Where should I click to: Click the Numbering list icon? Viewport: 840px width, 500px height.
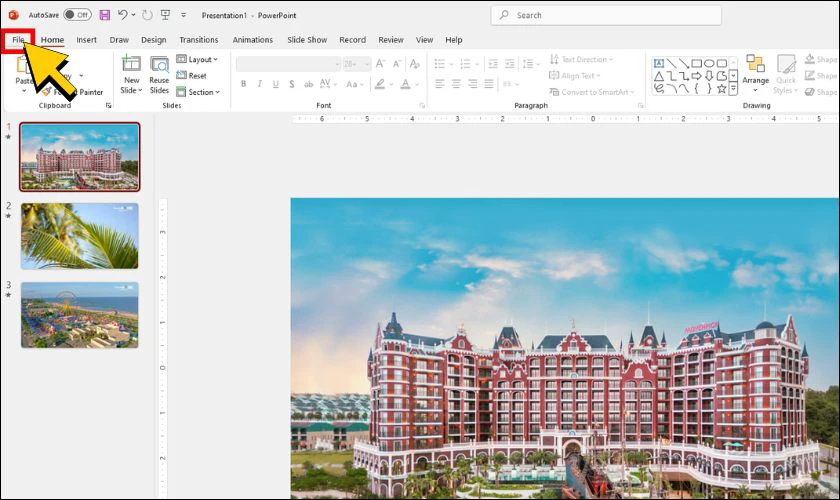coord(466,64)
